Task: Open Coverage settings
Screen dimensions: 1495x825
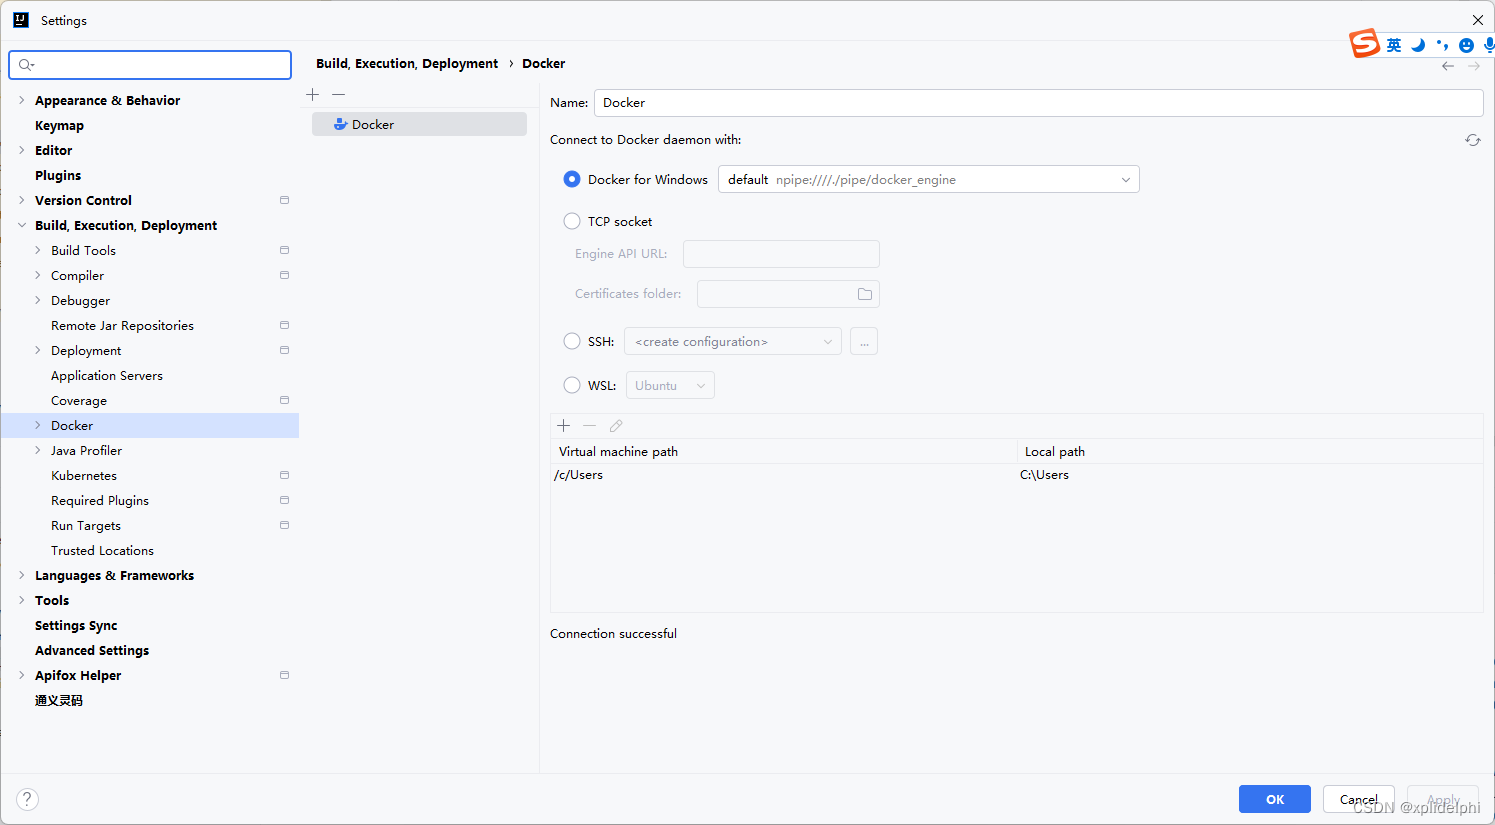Action: coord(79,400)
